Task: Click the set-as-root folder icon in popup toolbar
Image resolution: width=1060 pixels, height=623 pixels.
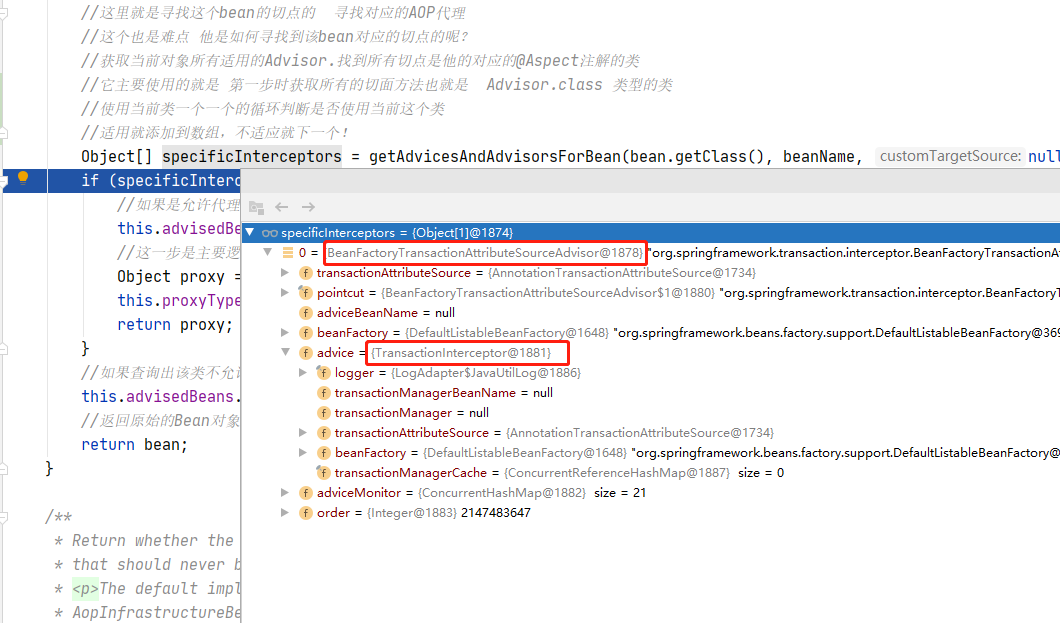Action: pyautogui.click(x=256, y=207)
